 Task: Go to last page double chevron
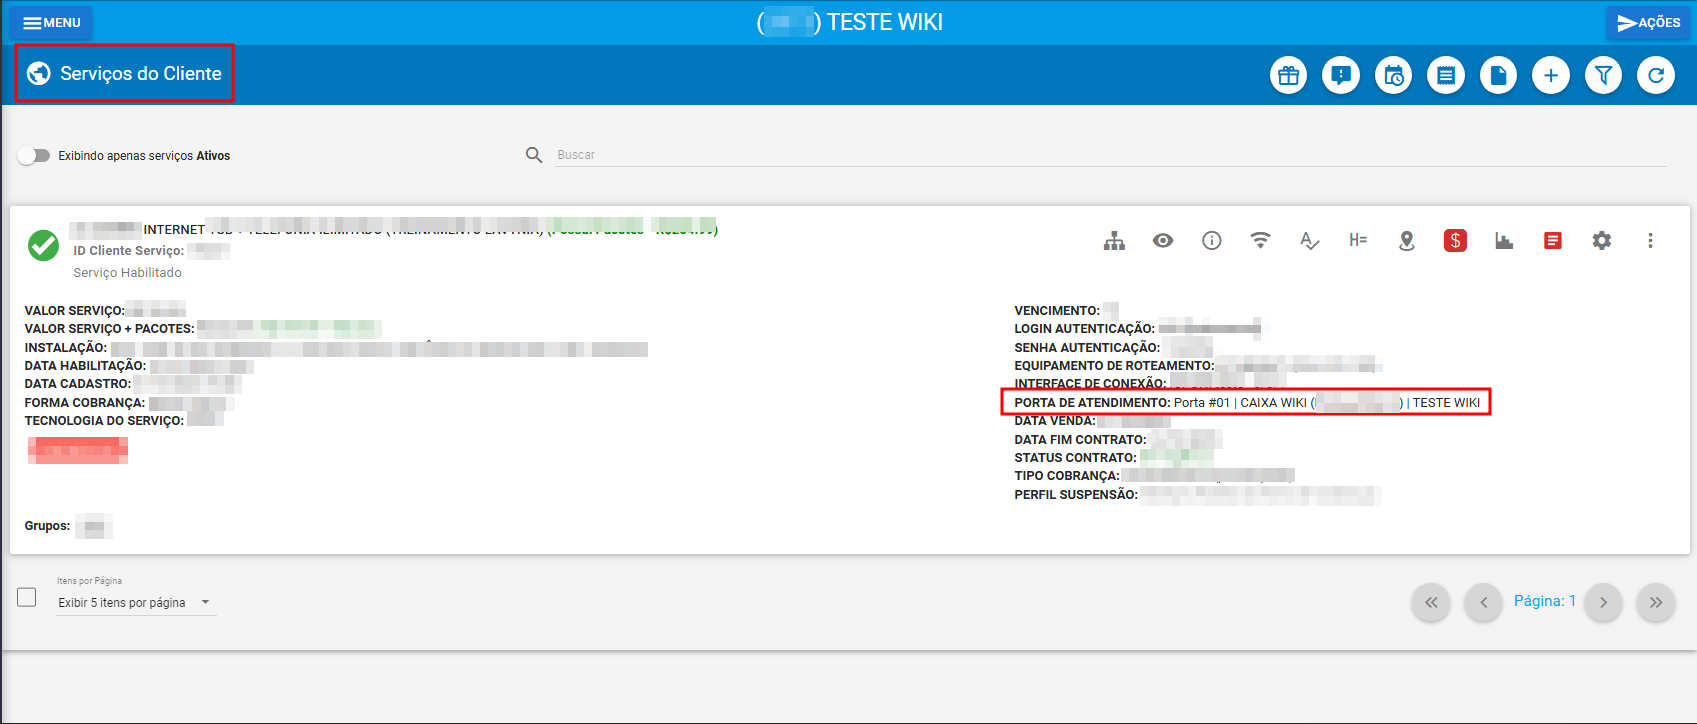click(x=1655, y=602)
